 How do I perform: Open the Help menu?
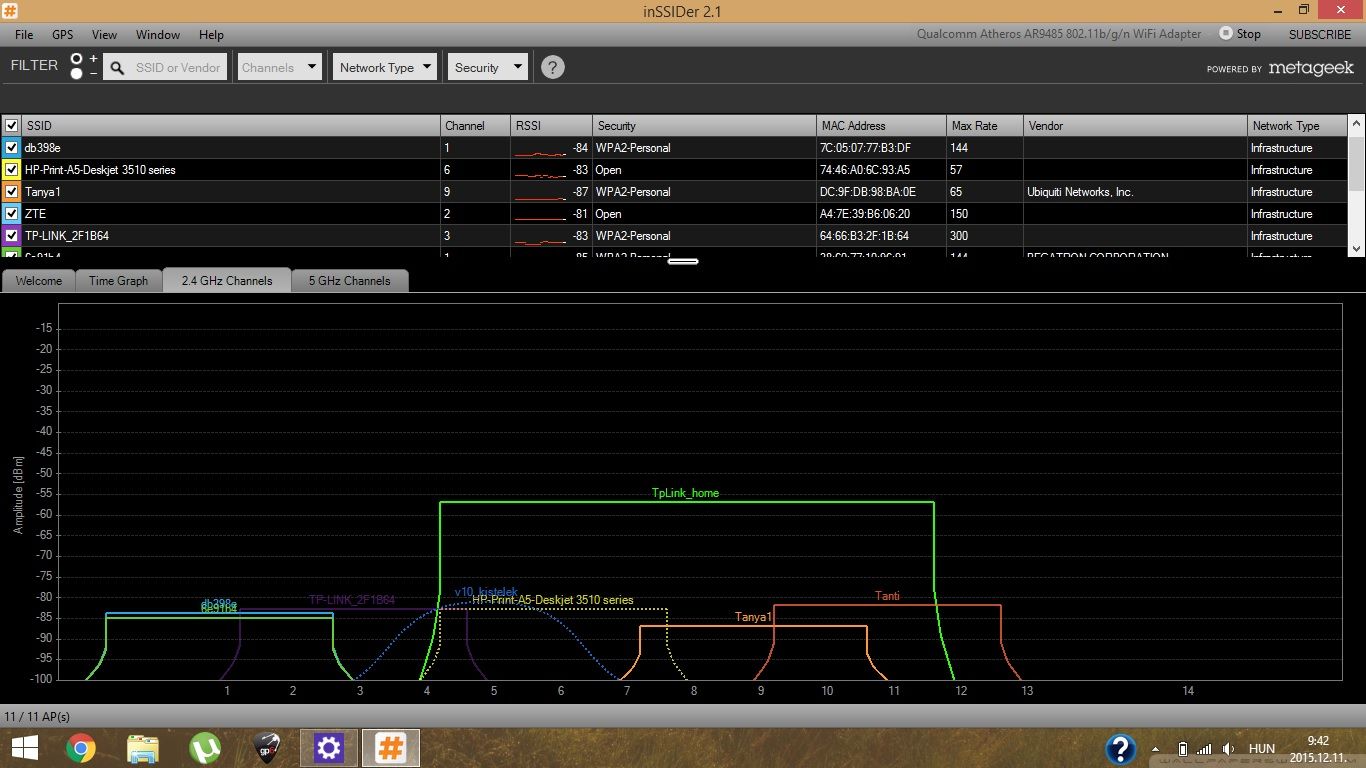(x=211, y=34)
